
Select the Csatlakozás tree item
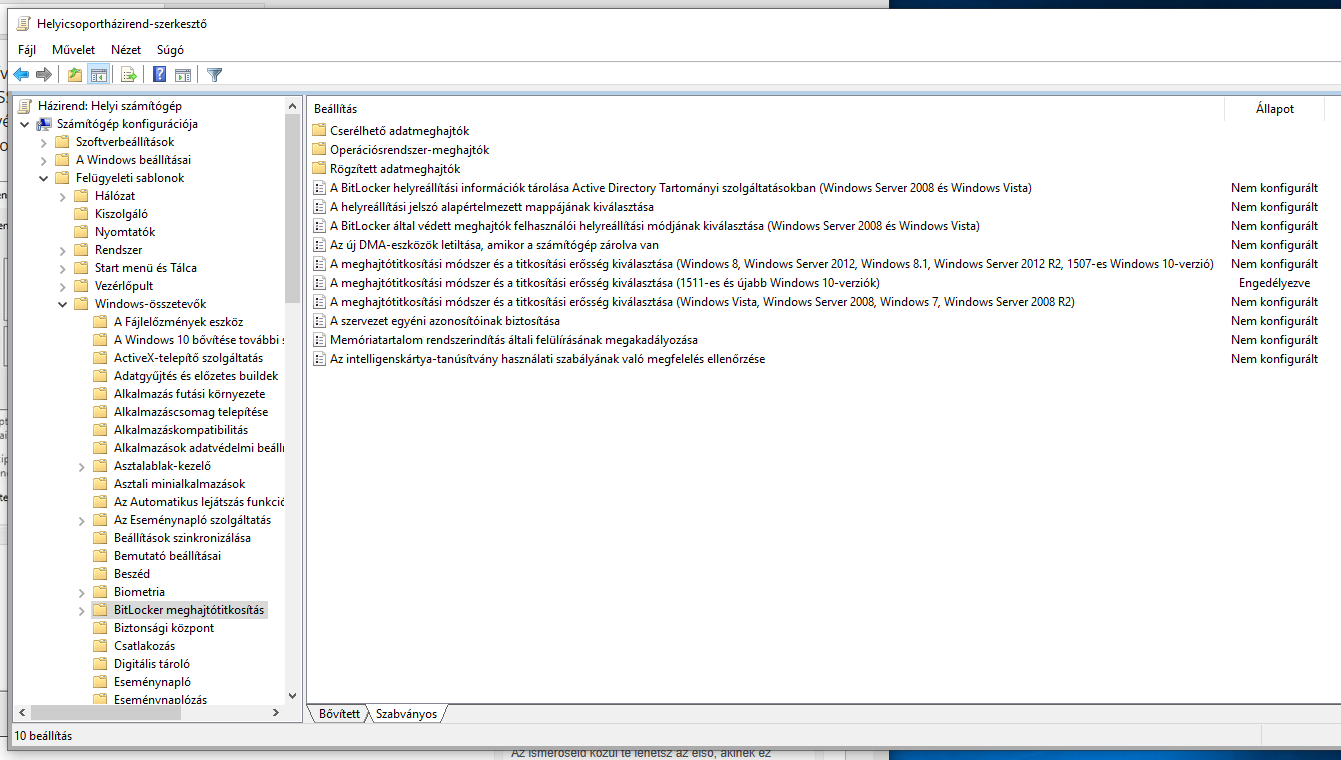click(144, 646)
